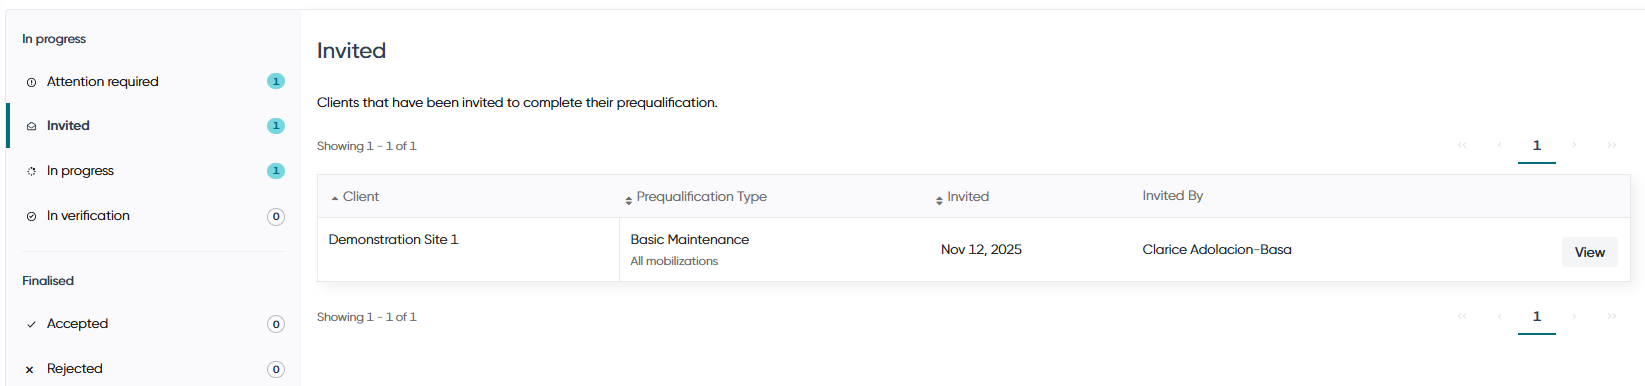1645x386 pixels.
Task: Click the In progress spinner icon
Action: point(31,171)
